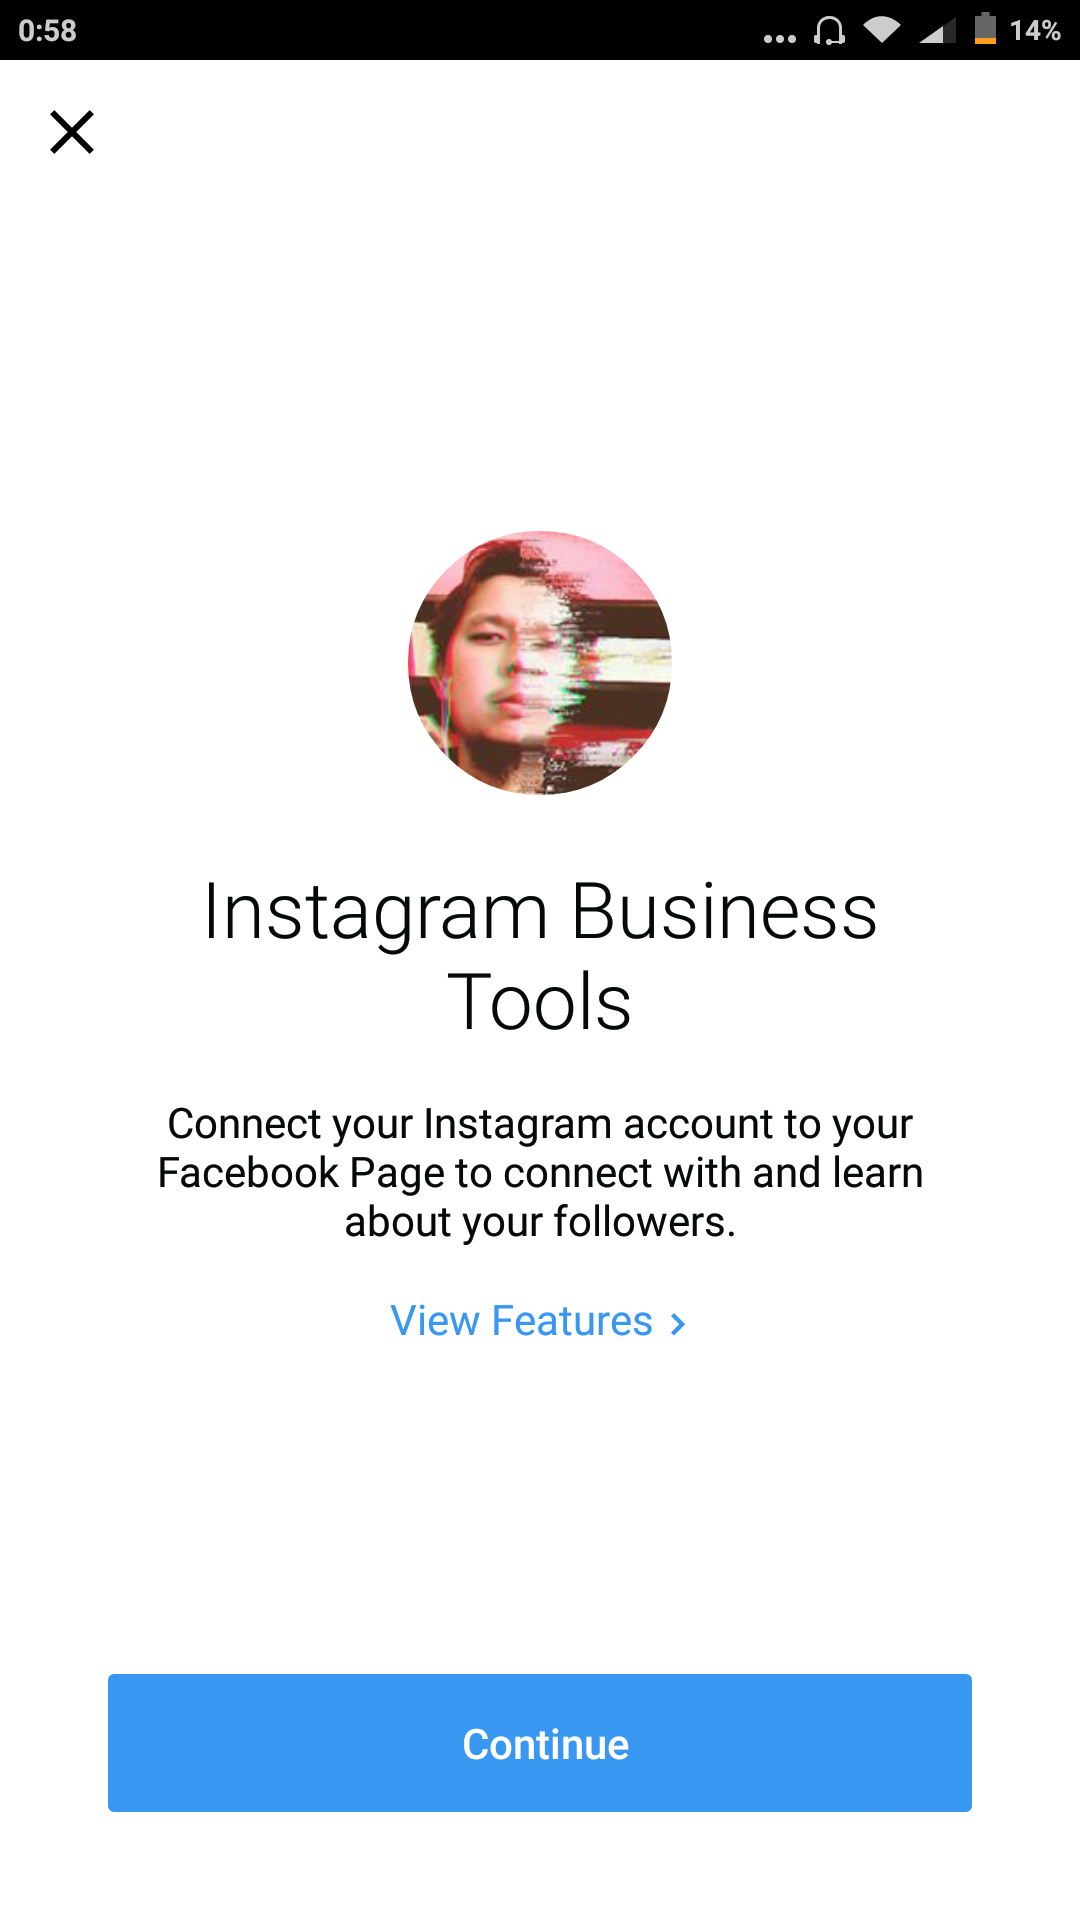1080x1920 pixels.
Task: Tap the word 'Features' in blue link
Action: pos(572,1321)
